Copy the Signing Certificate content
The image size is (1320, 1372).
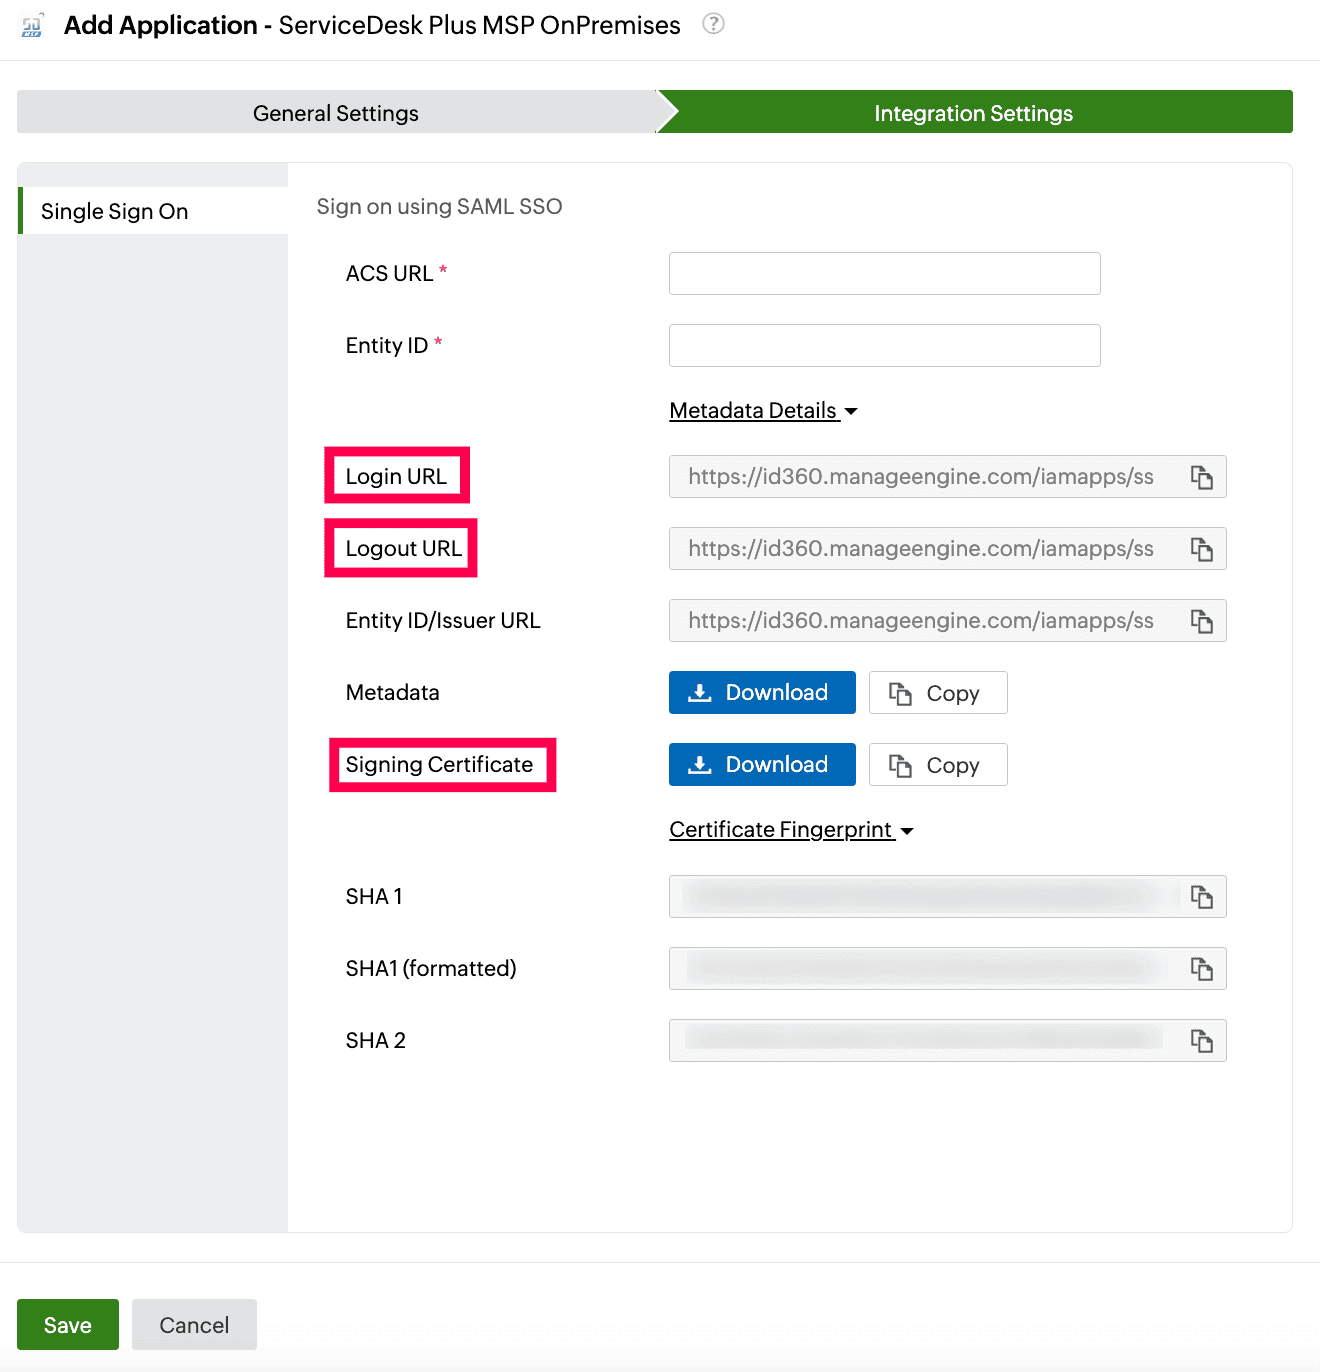click(937, 765)
